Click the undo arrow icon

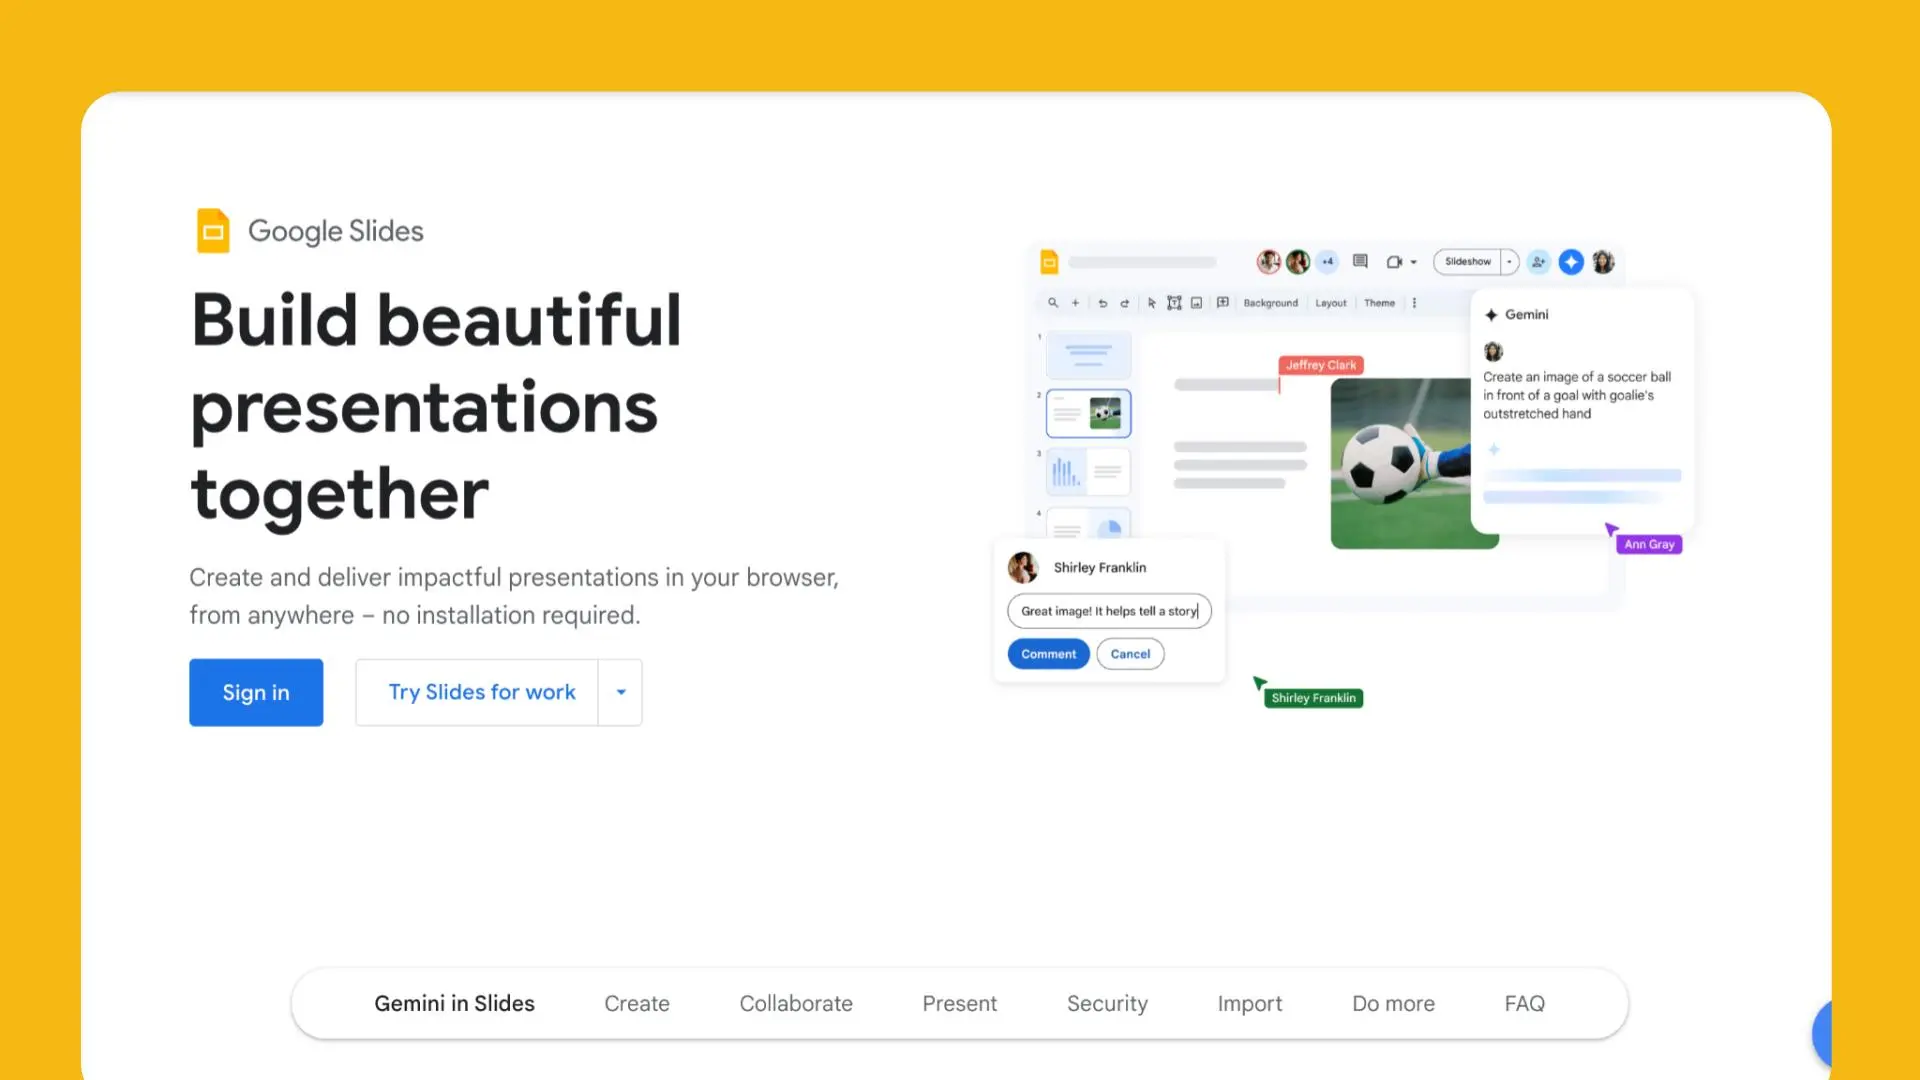pyautogui.click(x=1102, y=303)
